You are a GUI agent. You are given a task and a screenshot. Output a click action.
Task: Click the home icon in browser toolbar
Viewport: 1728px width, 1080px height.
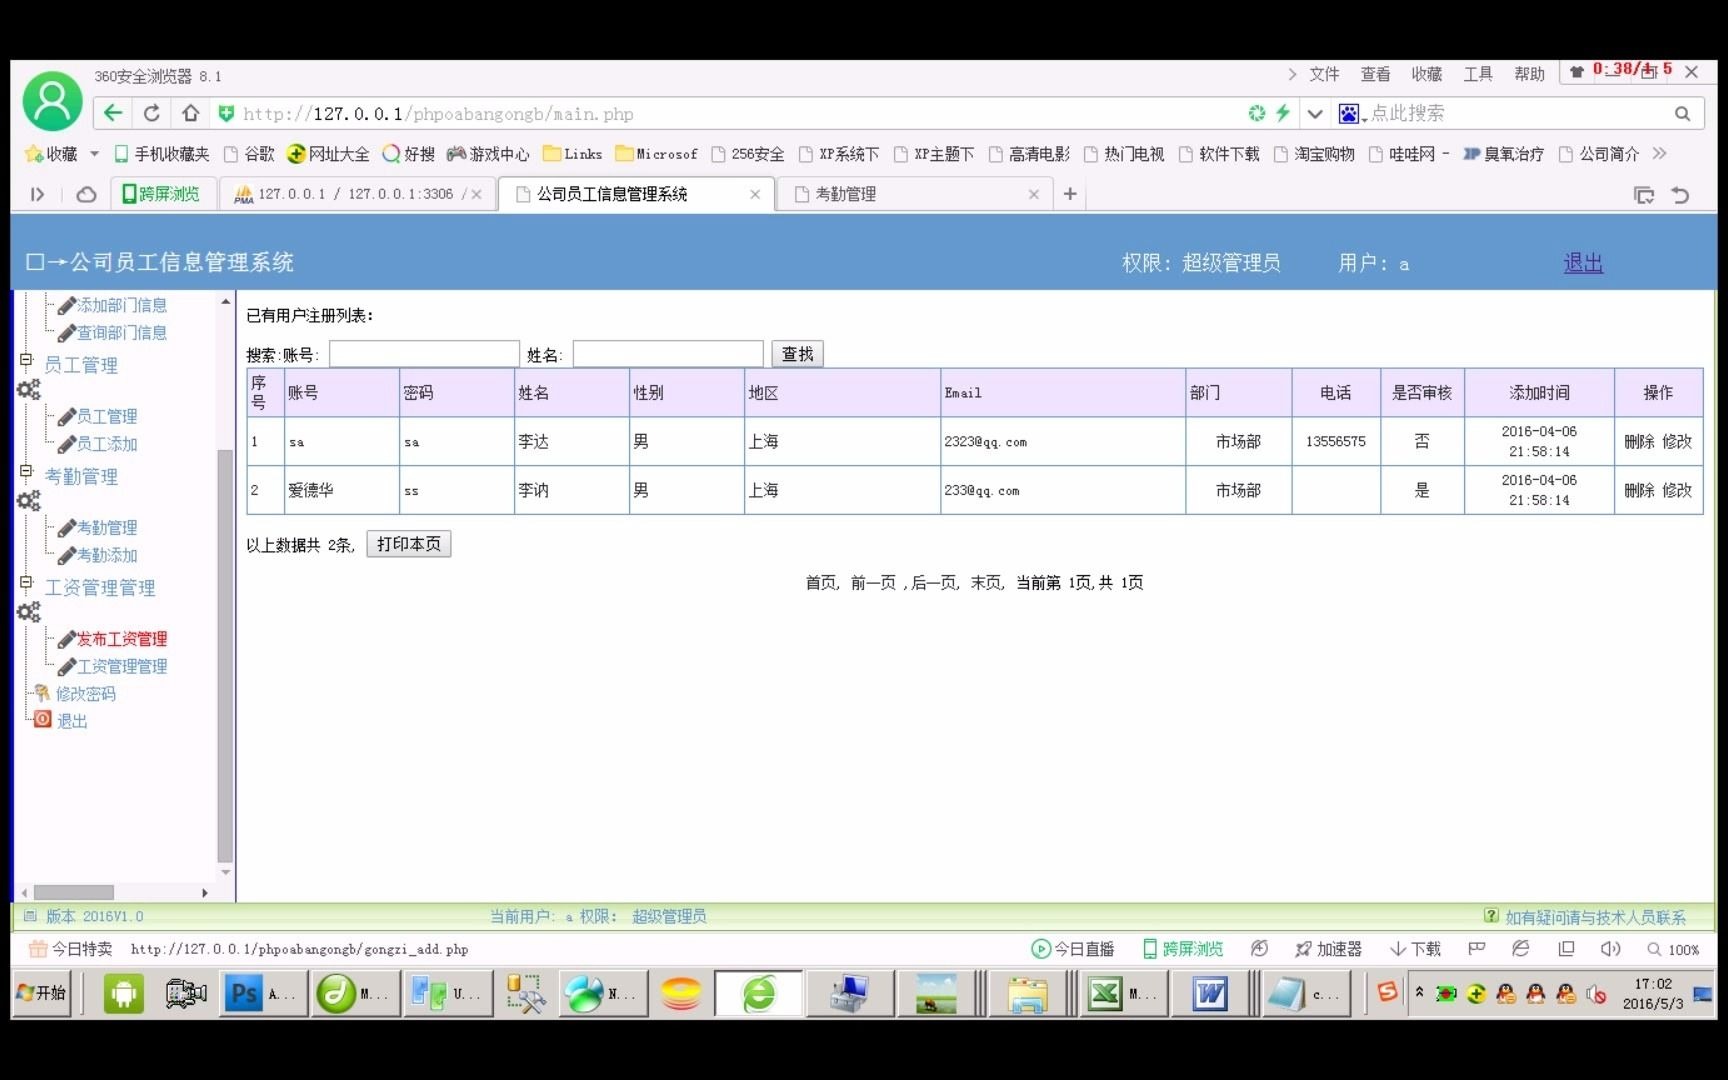(191, 113)
